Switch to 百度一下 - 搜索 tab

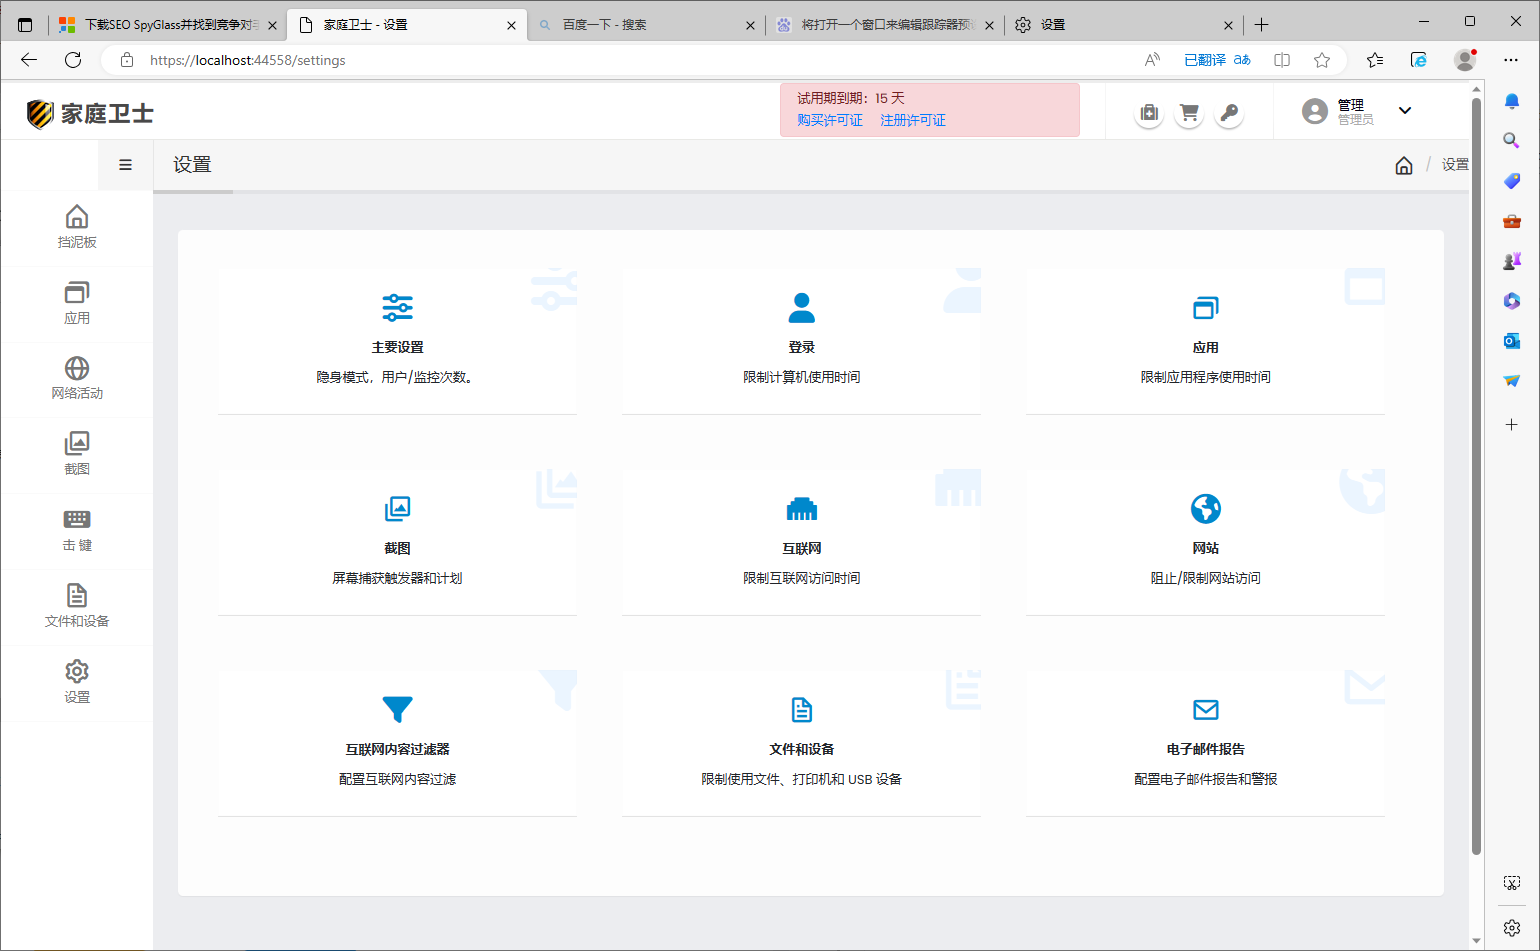(x=646, y=25)
